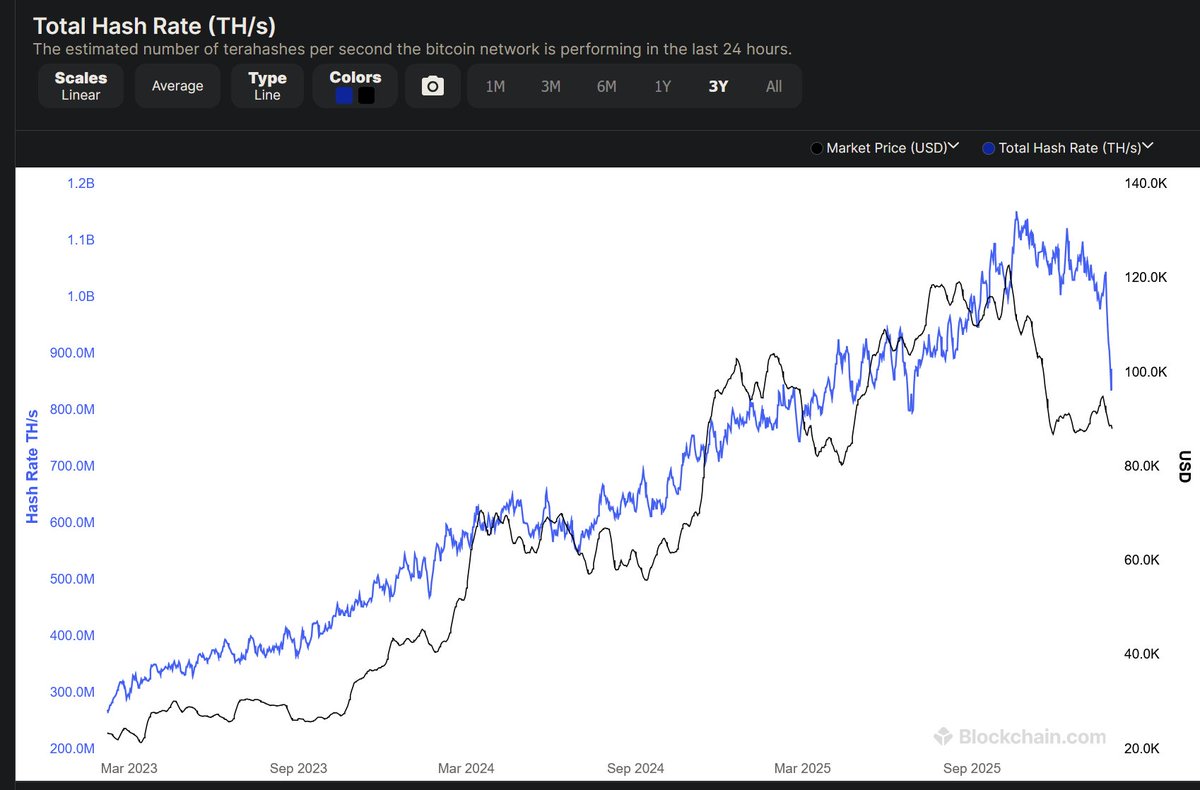Open the Colors picker button
Screen dimensions: 1200x790
tap(355, 86)
